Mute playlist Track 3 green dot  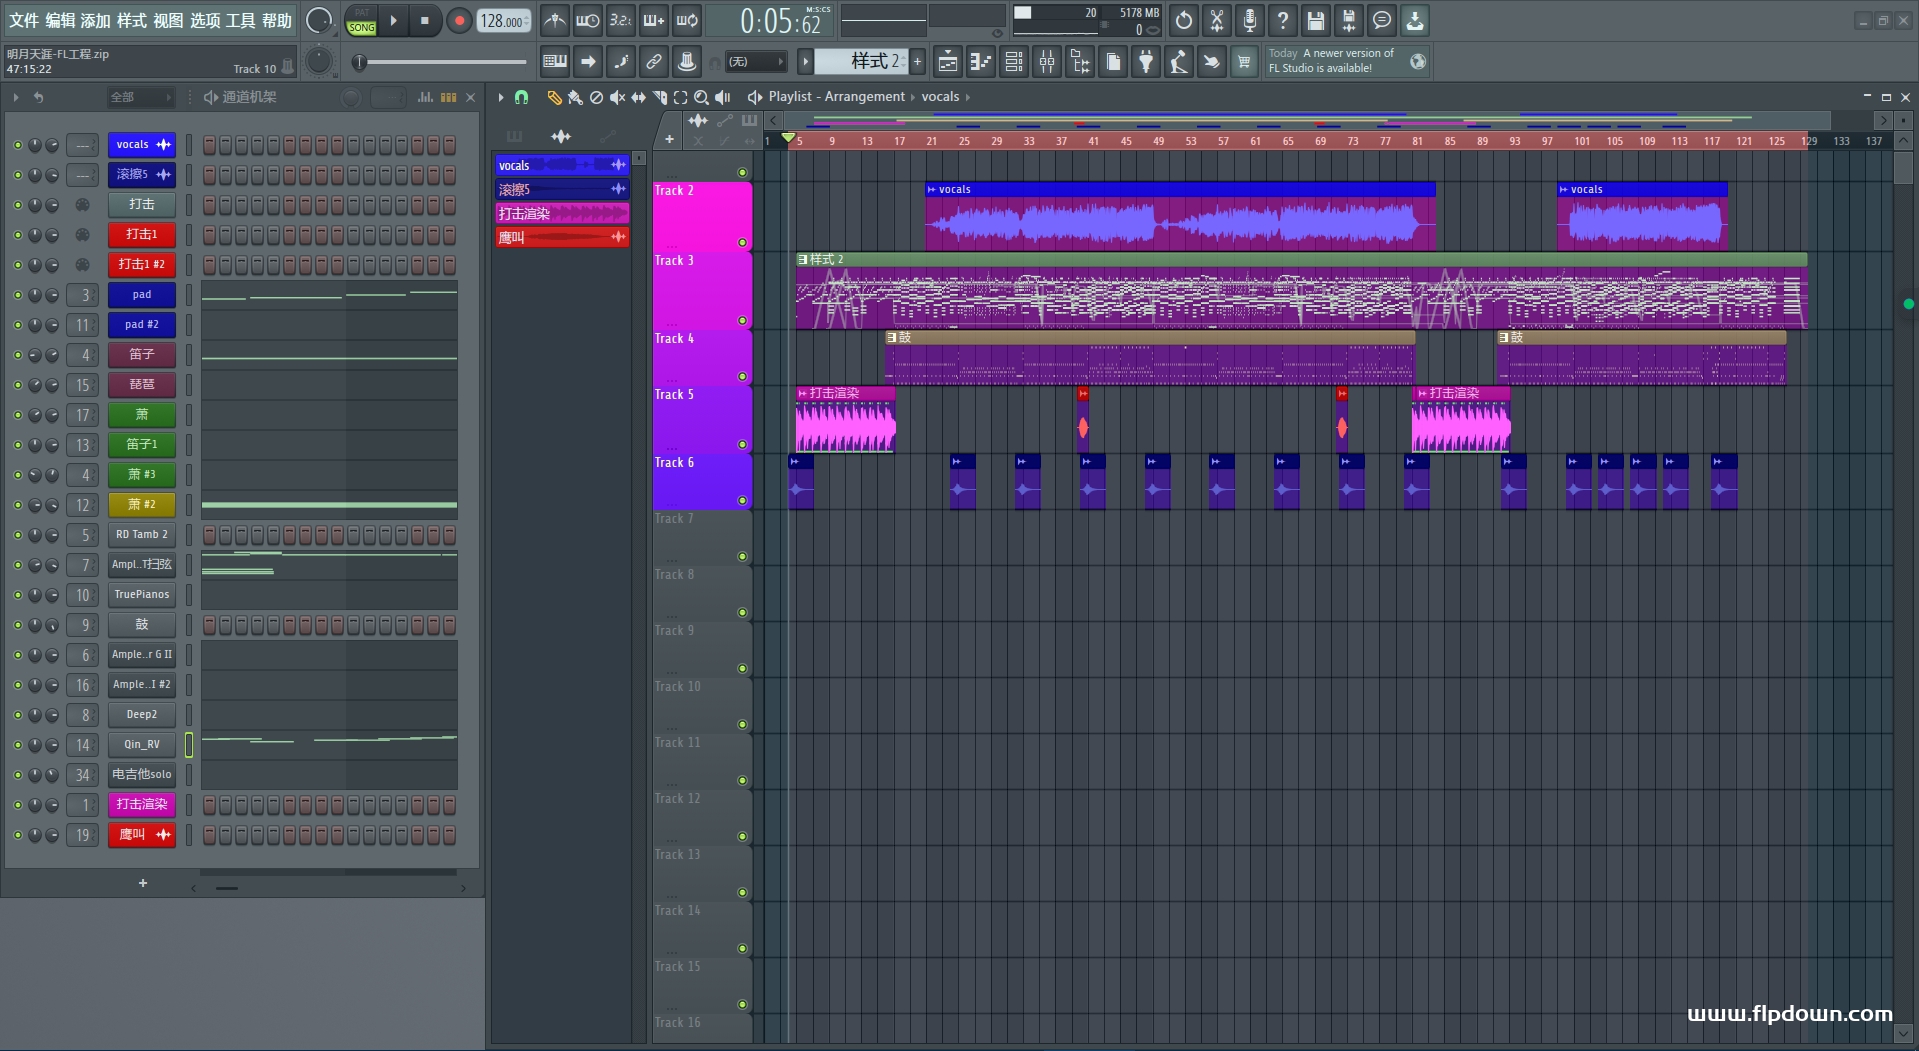tap(742, 321)
